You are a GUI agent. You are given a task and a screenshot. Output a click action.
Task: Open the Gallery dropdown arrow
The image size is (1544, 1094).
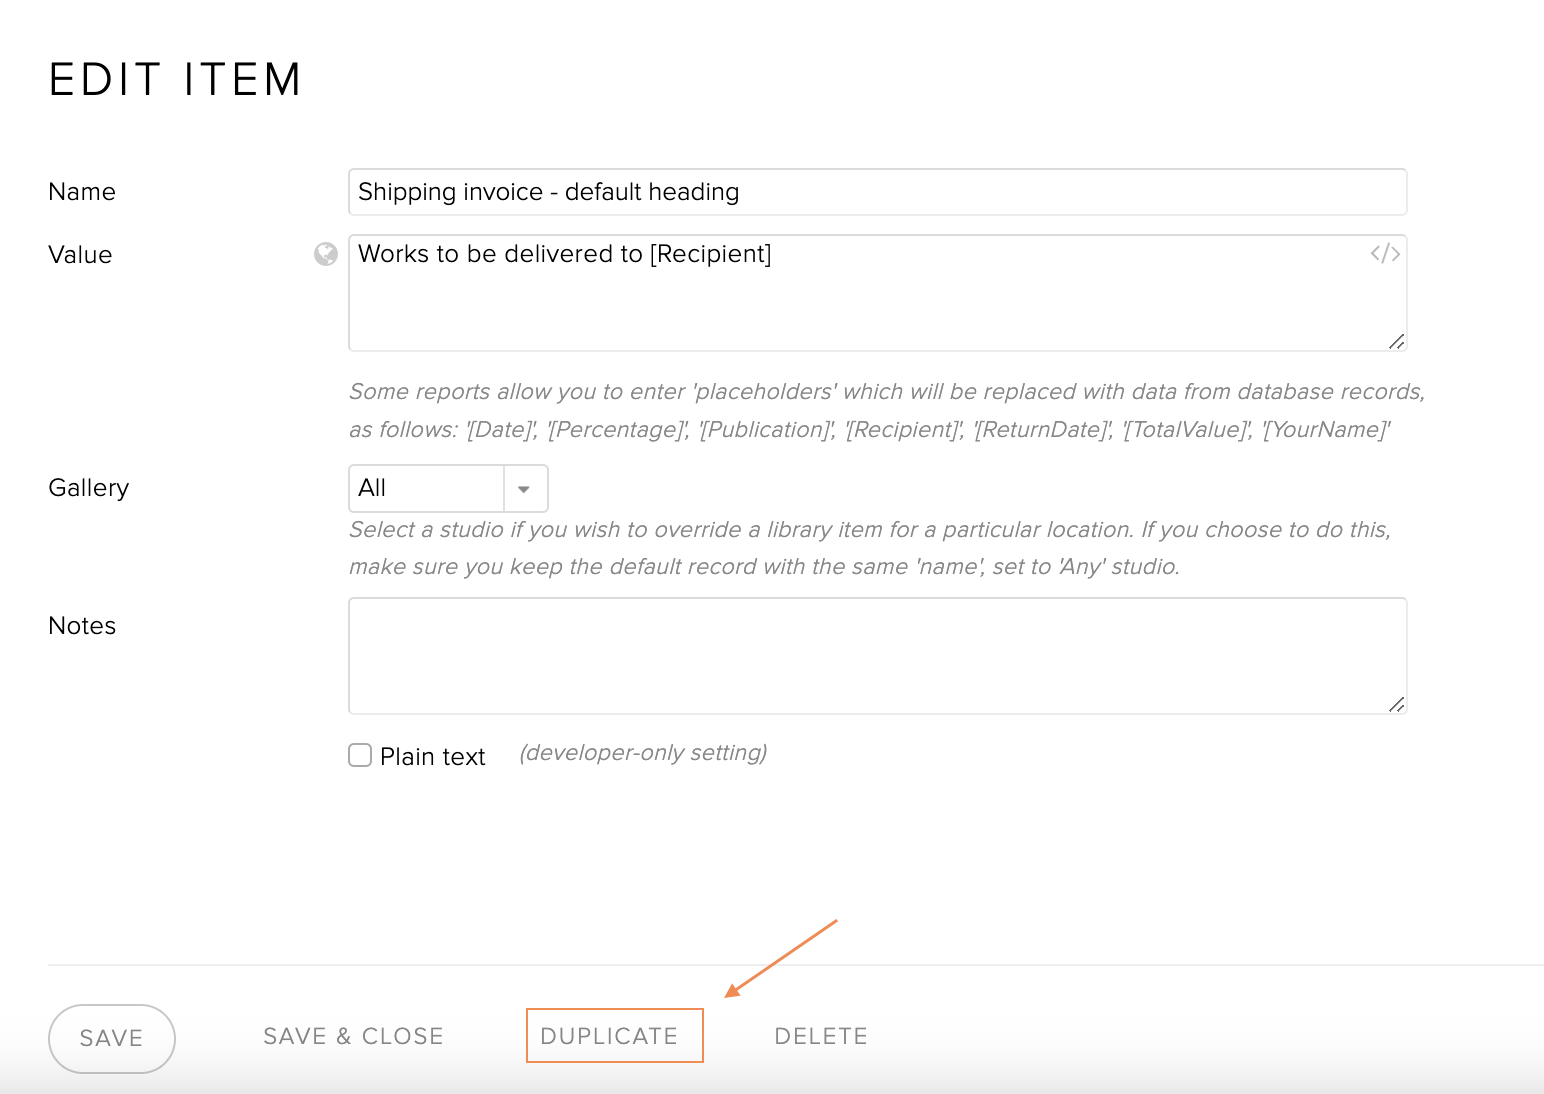[524, 489]
